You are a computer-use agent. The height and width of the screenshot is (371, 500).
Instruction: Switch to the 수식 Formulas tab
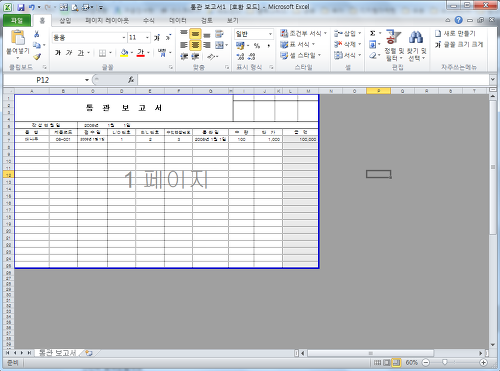(x=149, y=20)
